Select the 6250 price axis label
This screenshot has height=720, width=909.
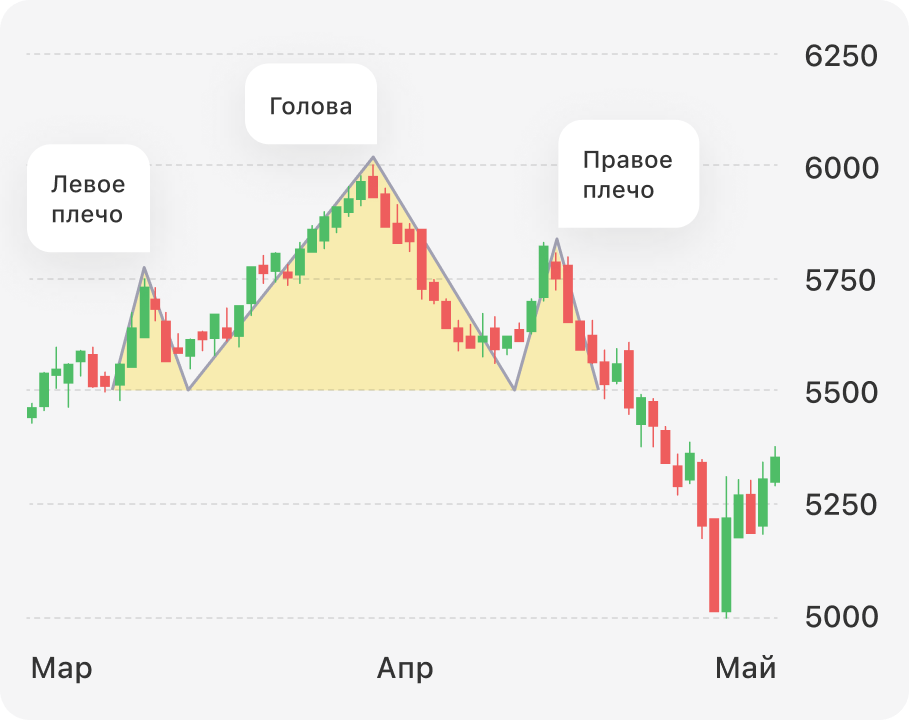[x=841, y=56]
